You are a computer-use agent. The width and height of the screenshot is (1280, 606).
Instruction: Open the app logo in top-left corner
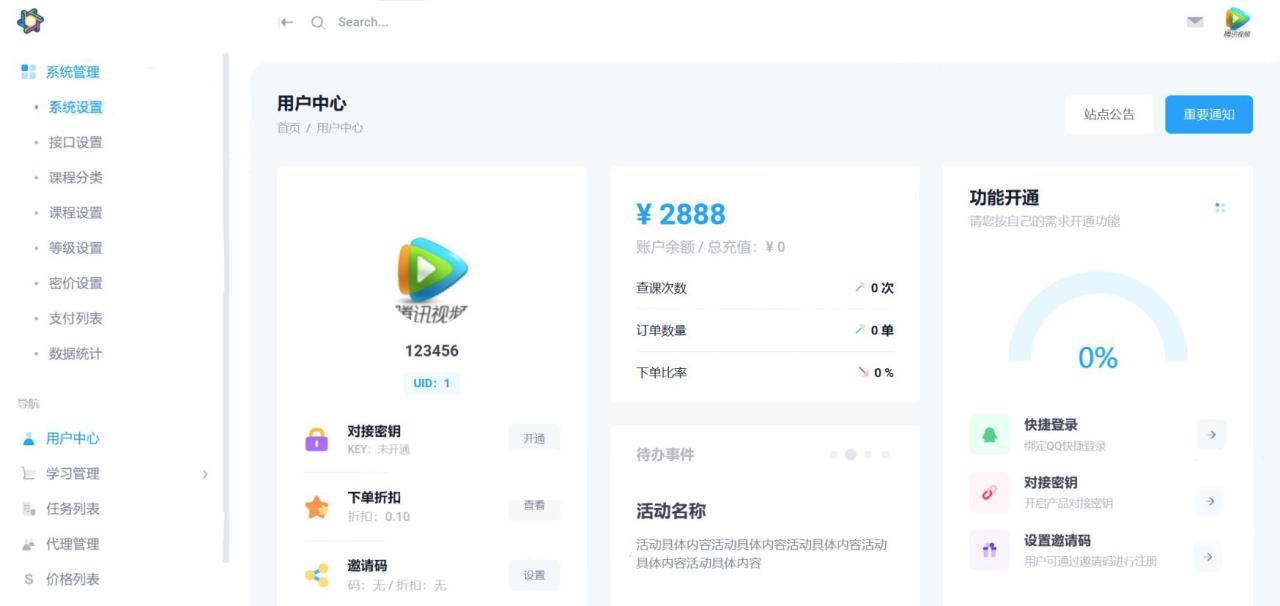30,21
